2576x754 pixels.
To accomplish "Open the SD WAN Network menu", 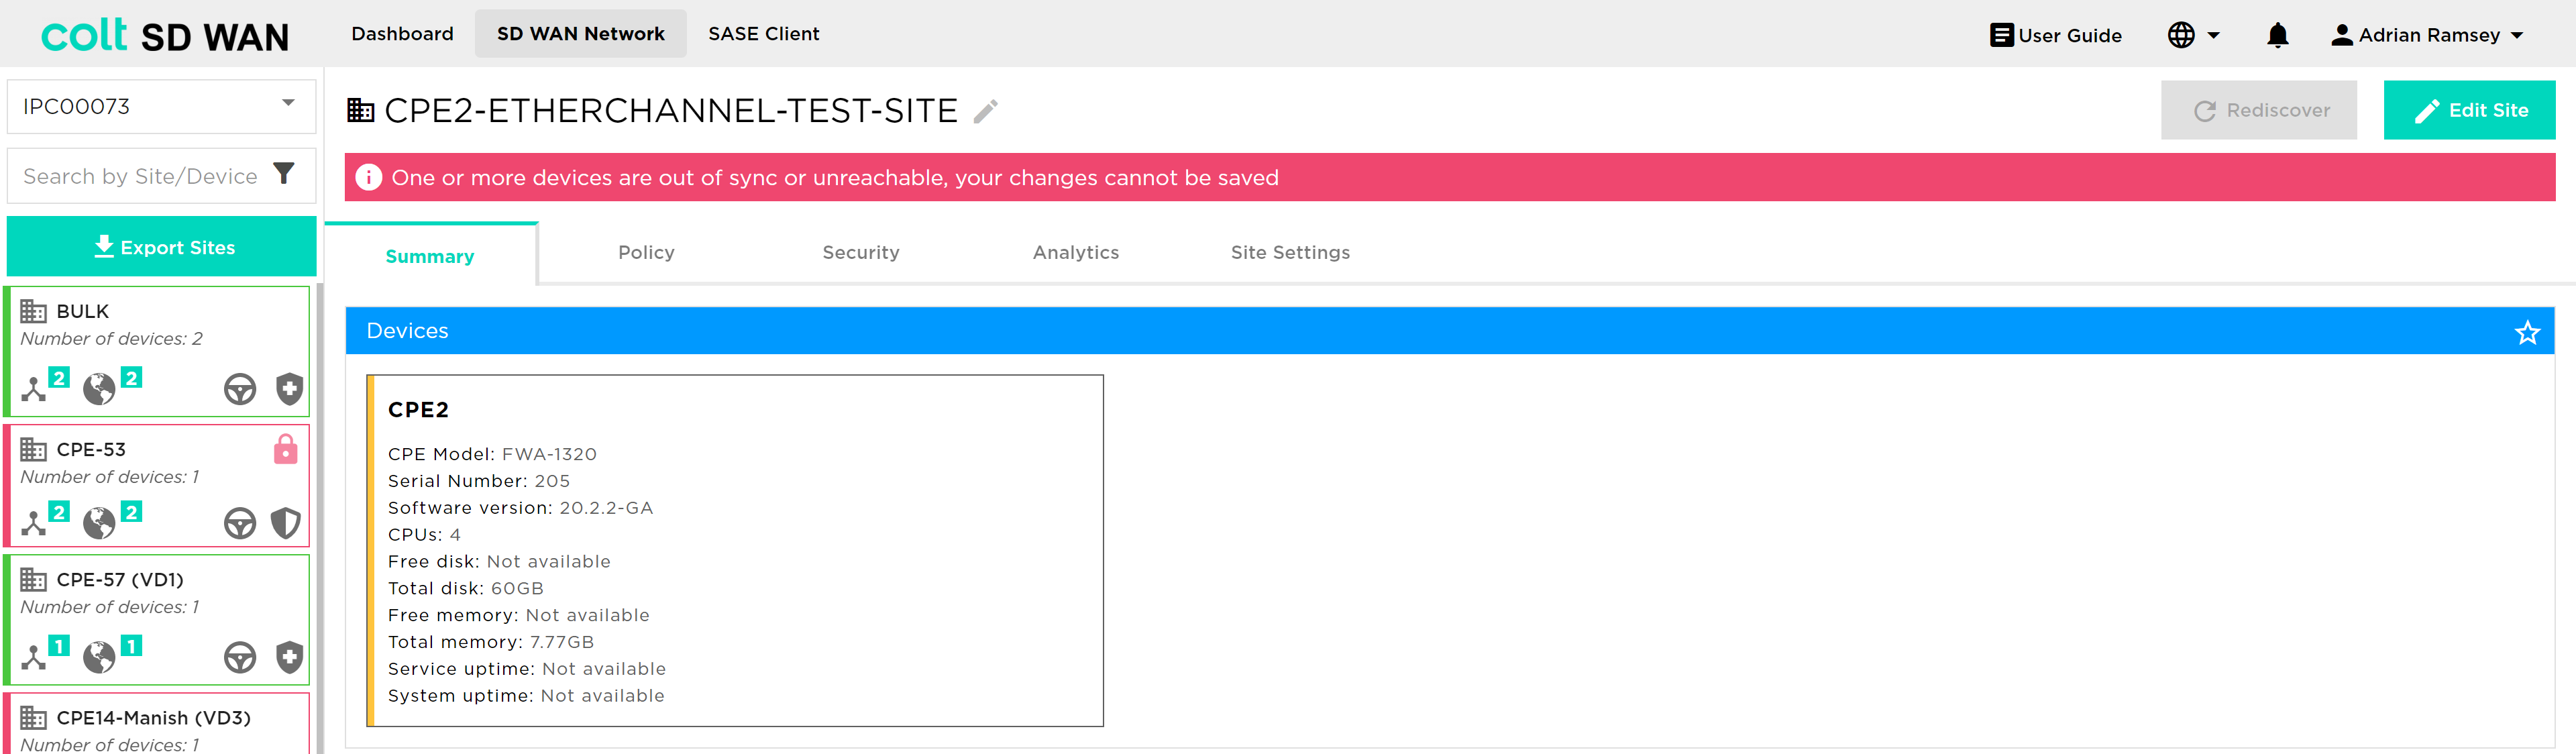I will (x=580, y=34).
